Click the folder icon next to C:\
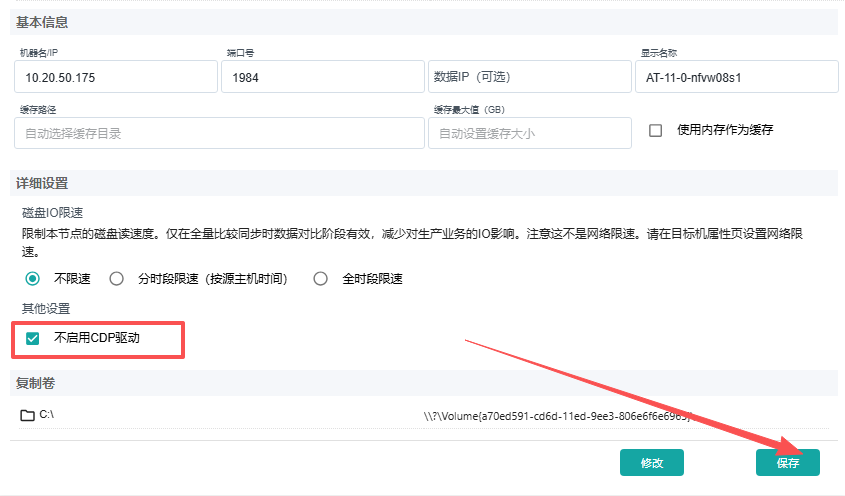 tap(27, 414)
